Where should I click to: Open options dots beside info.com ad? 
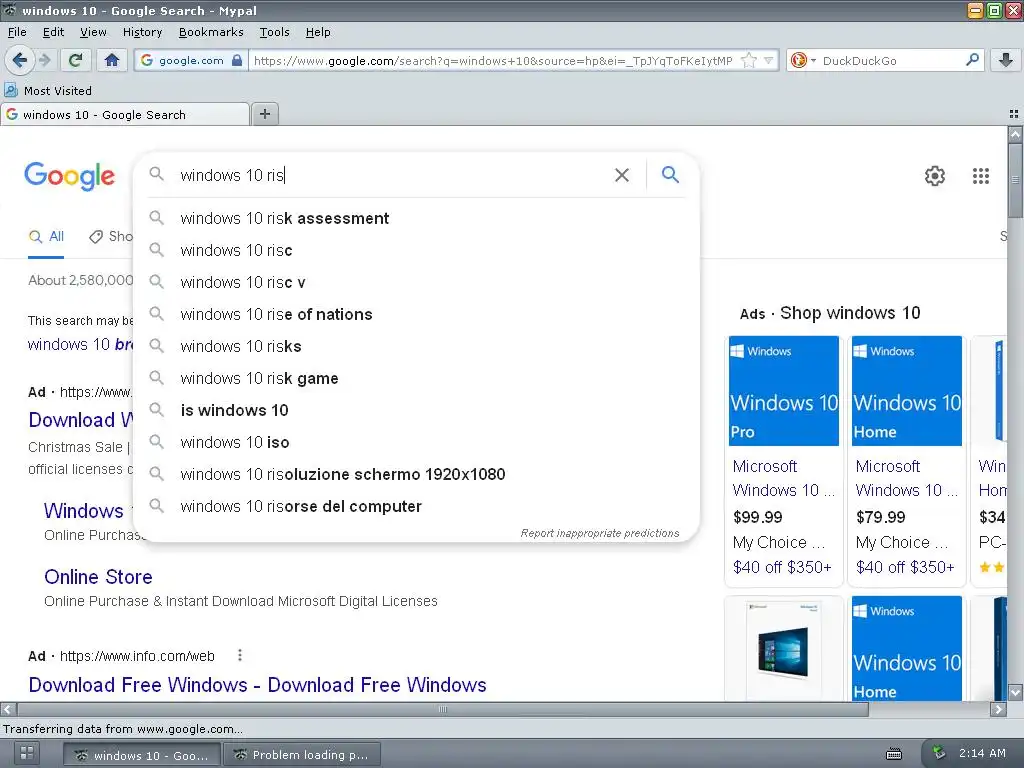240,655
